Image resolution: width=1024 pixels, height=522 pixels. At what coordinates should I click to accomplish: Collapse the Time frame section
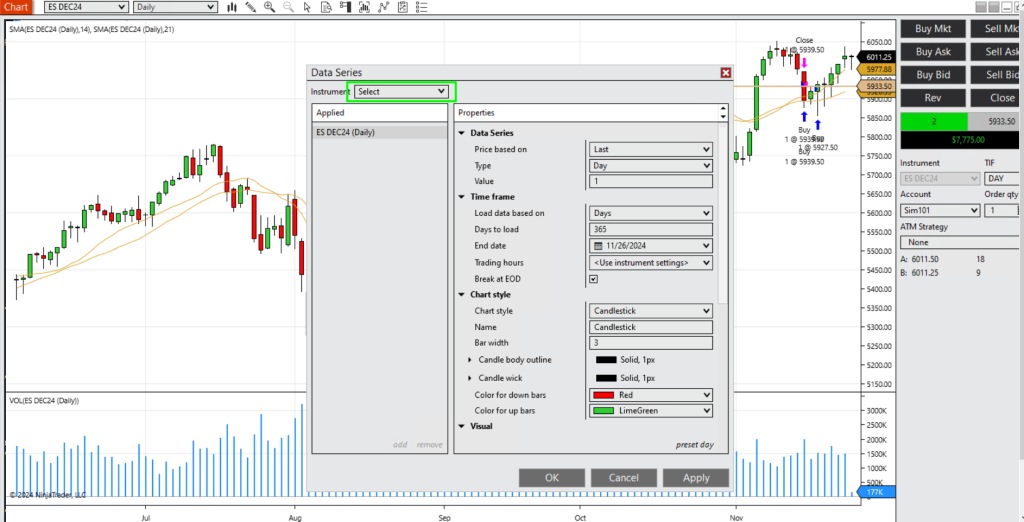[461, 197]
